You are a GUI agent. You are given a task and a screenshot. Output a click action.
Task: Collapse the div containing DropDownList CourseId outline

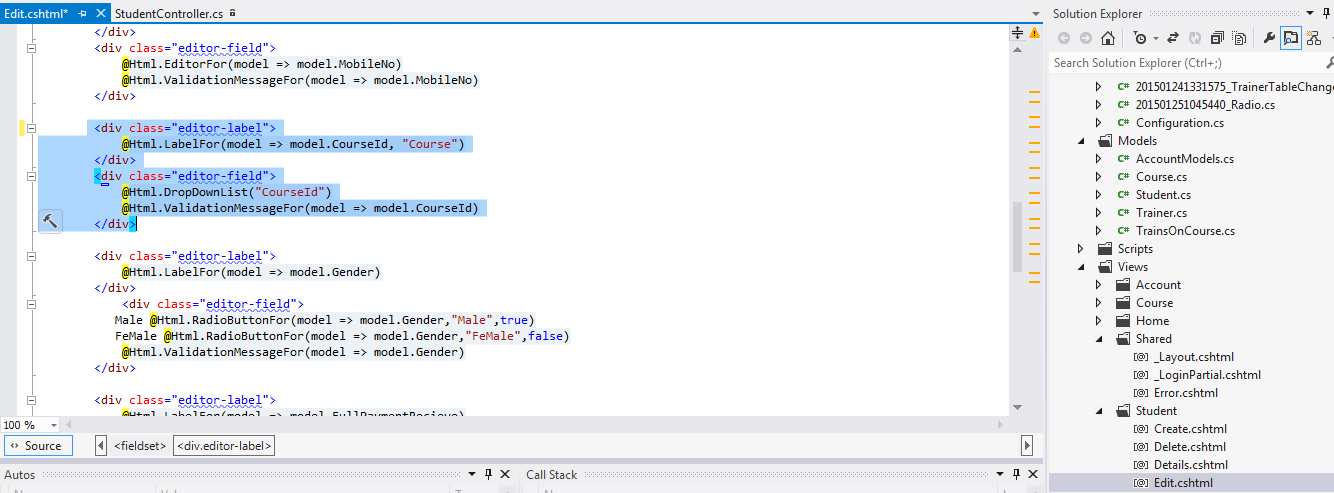[x=31, y=176]
